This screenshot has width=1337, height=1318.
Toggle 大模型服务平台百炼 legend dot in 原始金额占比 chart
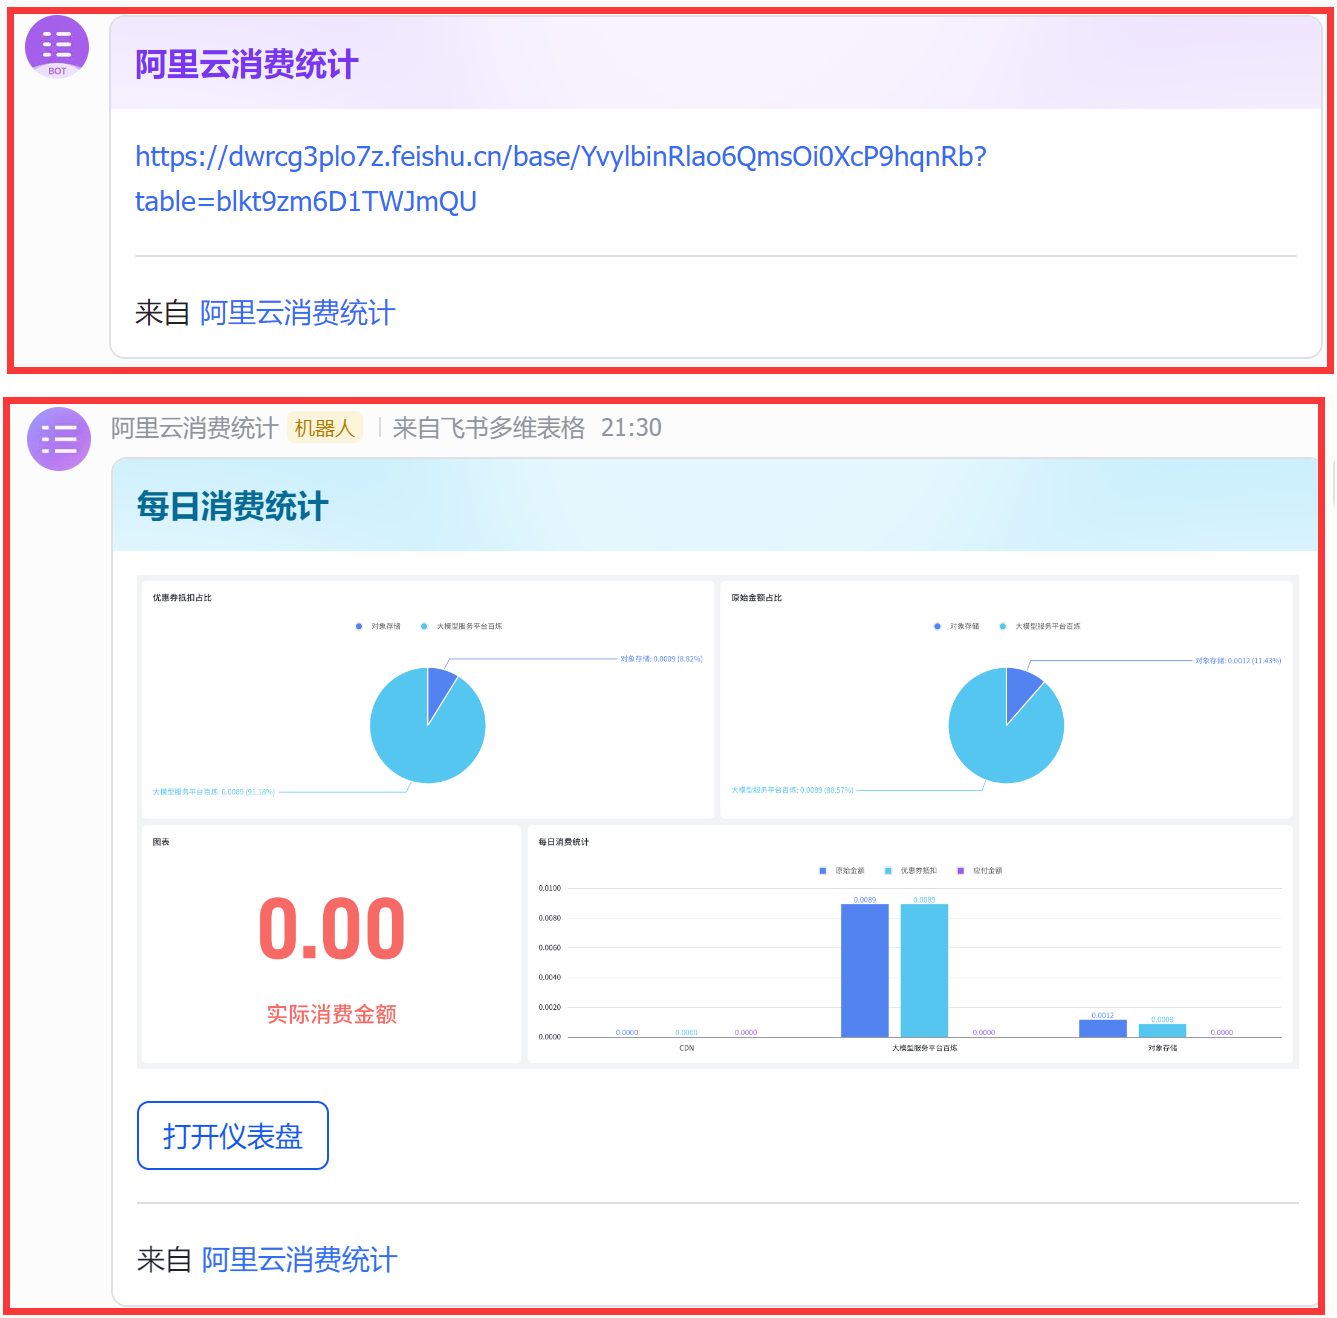[1003, 626]
